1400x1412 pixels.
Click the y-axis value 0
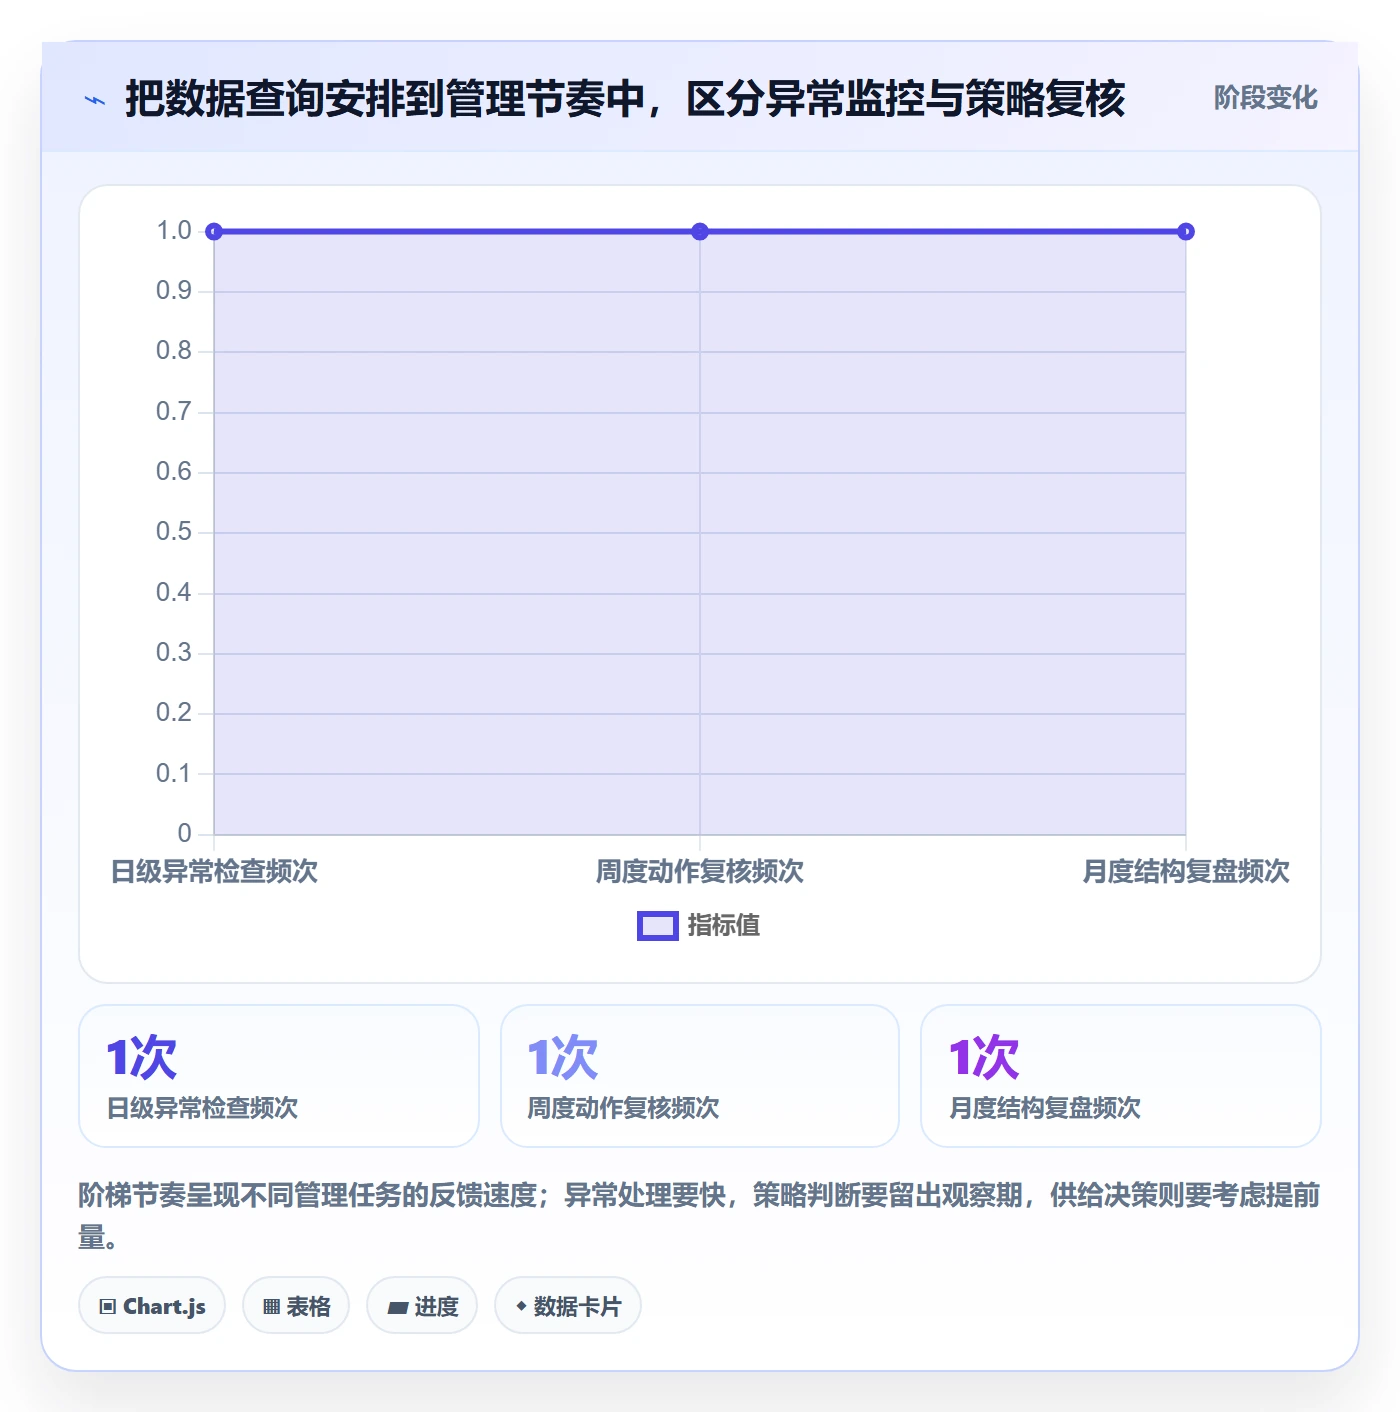[184, 833]
